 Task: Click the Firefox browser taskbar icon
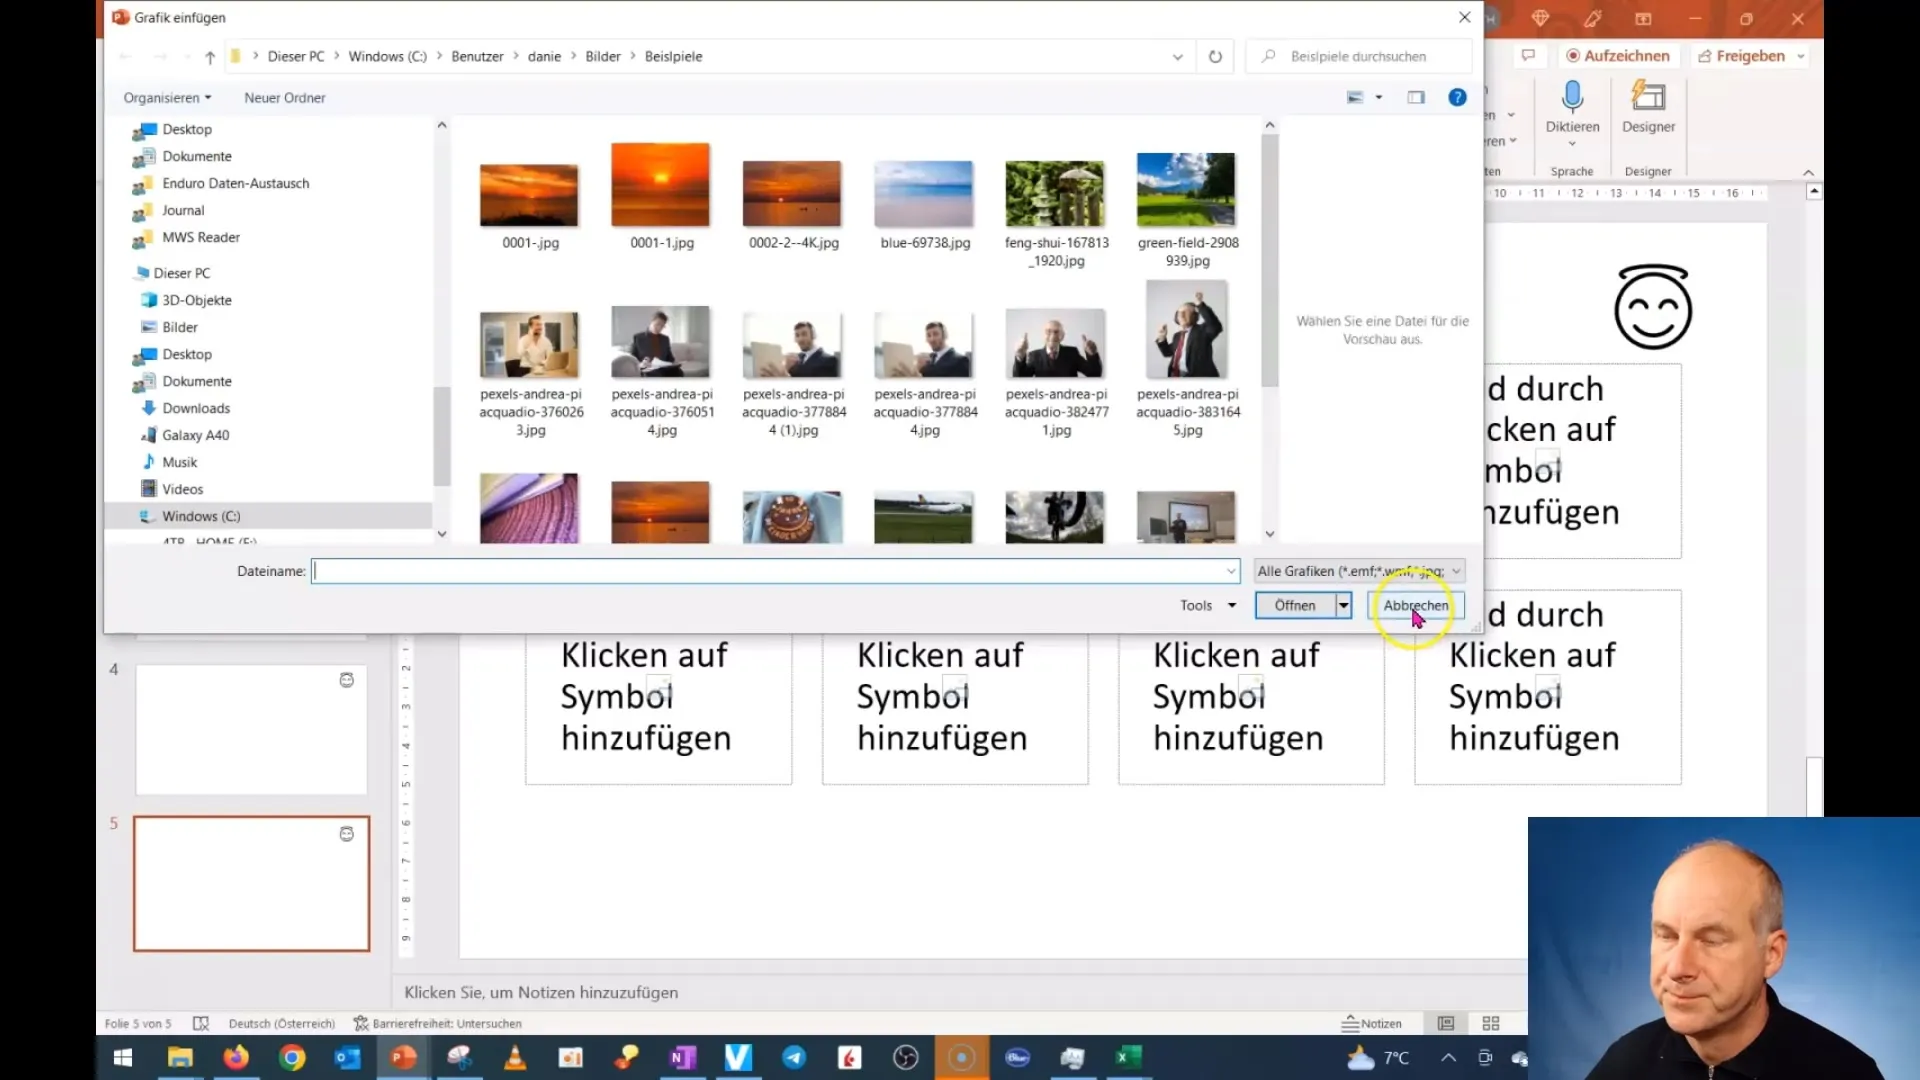(235, 1056)
